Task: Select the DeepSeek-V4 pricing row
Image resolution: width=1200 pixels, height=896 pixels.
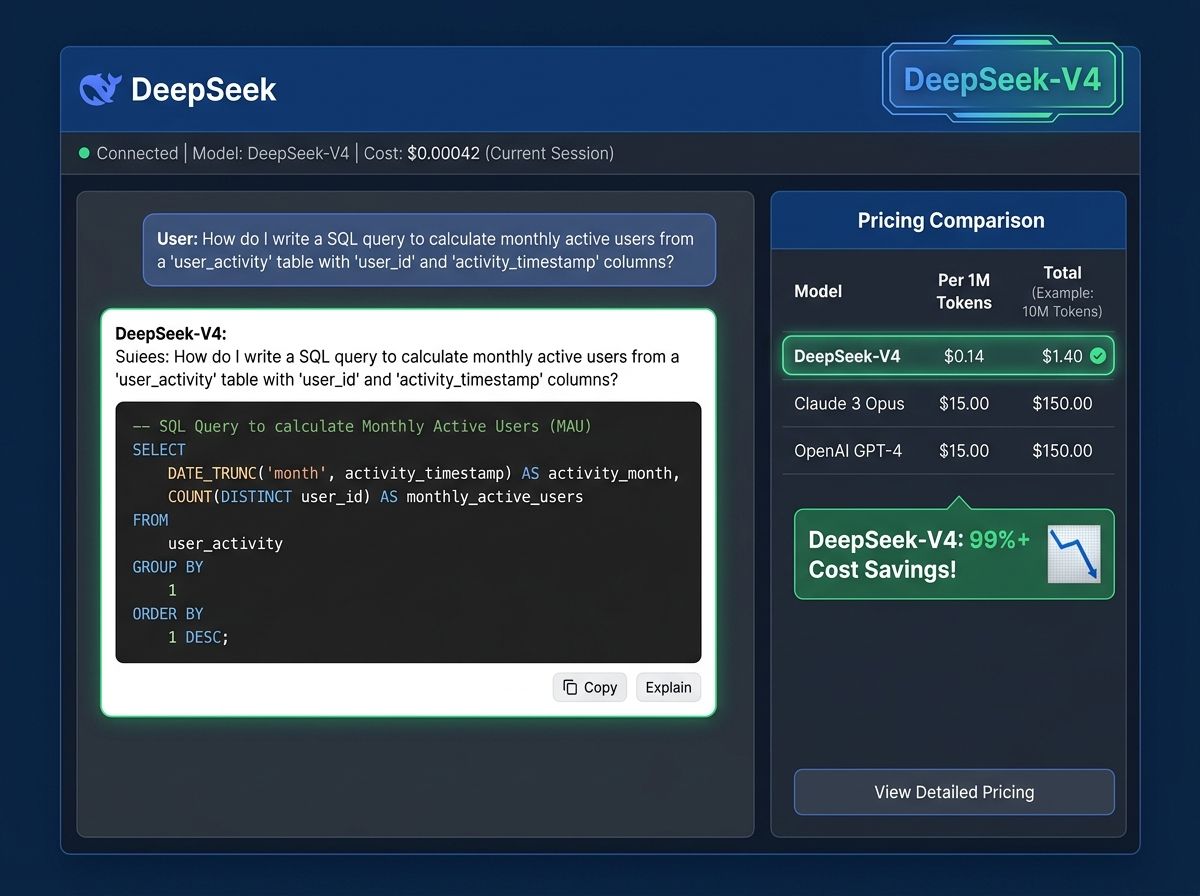Action: (948, 356)
